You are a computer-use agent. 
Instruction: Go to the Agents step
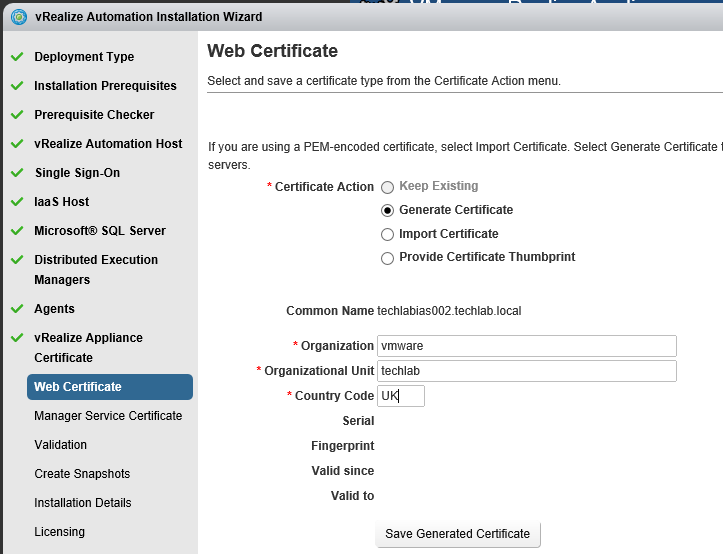tap(54, 309)
